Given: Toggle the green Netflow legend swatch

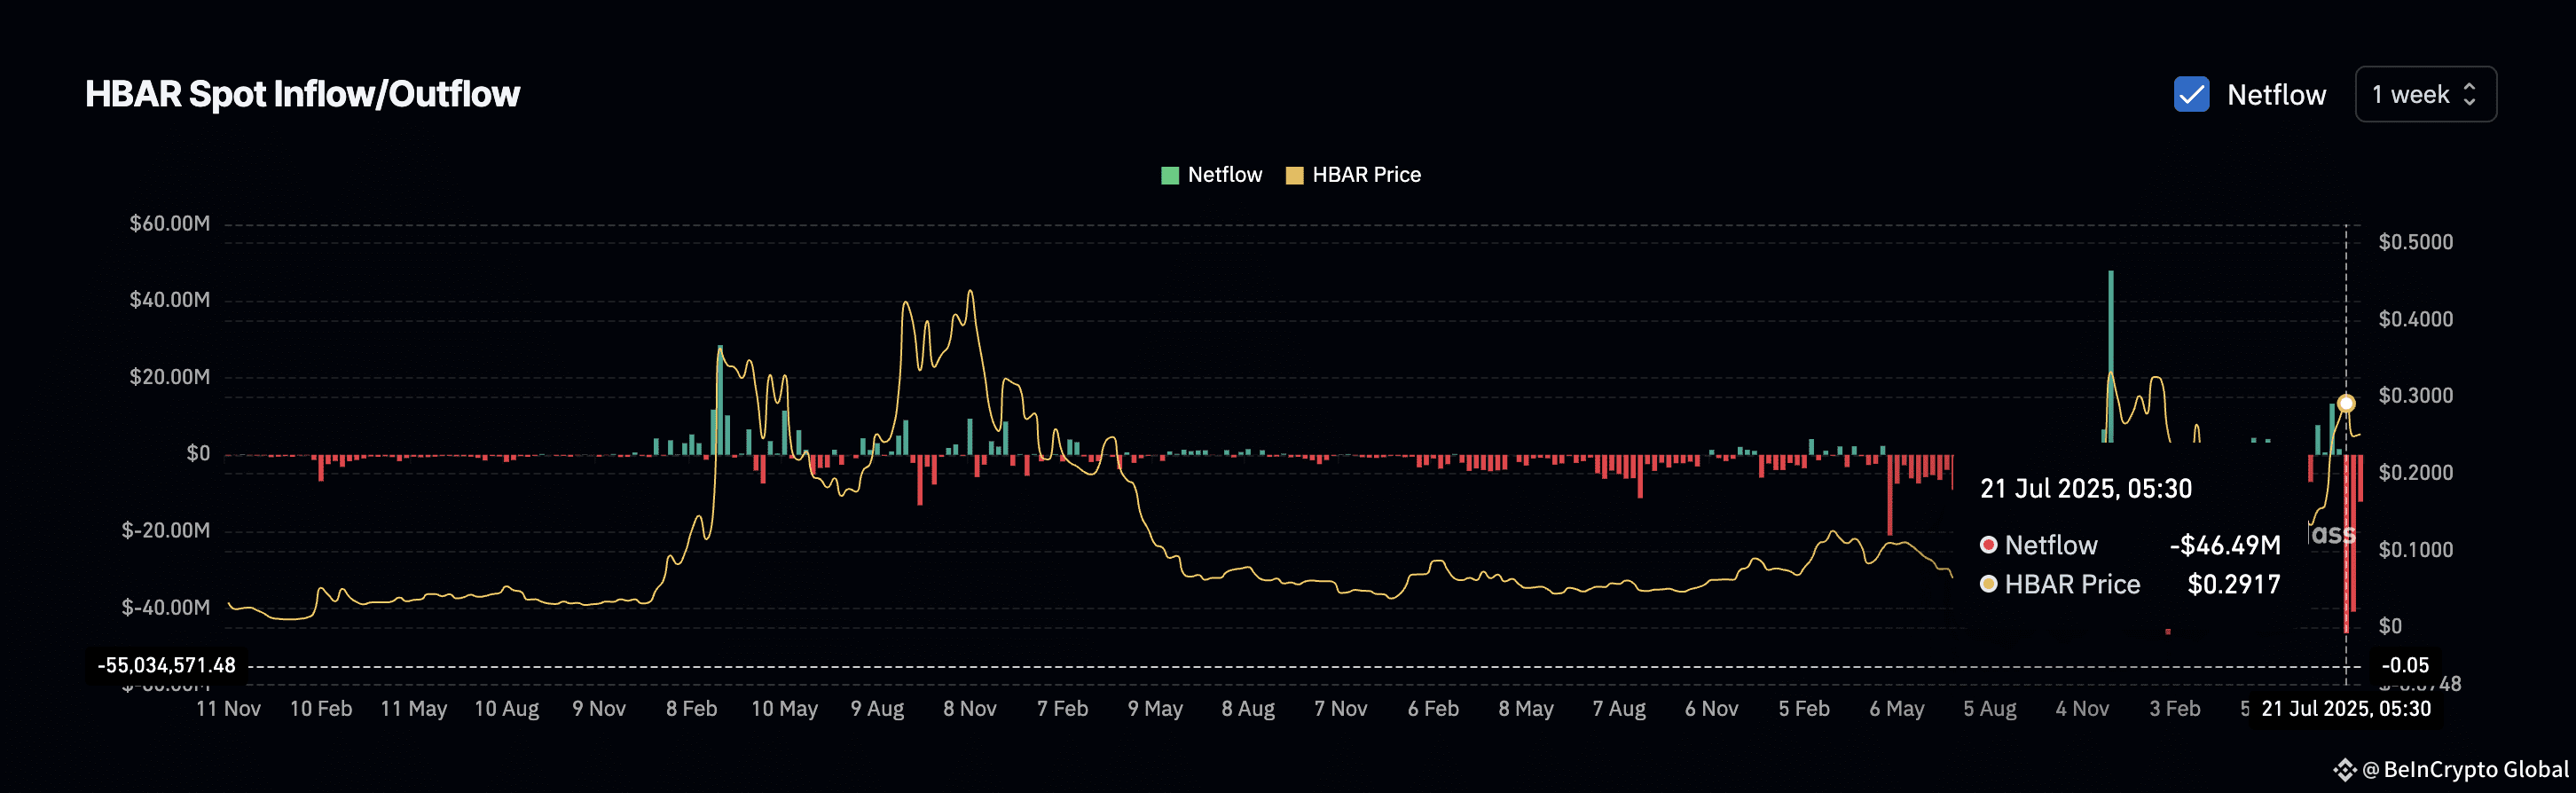Looking at the screenshot, I should 1169,175.
